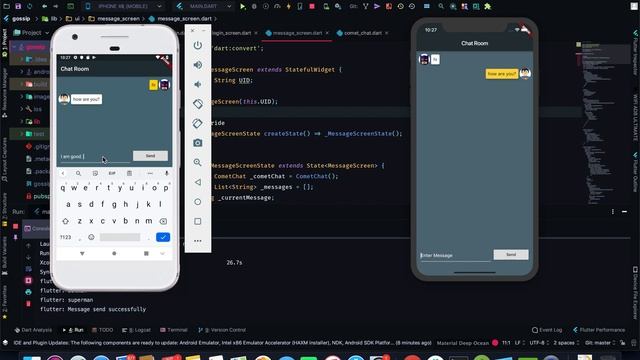
Task: Click the forward navigation arrow in toolbar
Action: coord(56,7)
